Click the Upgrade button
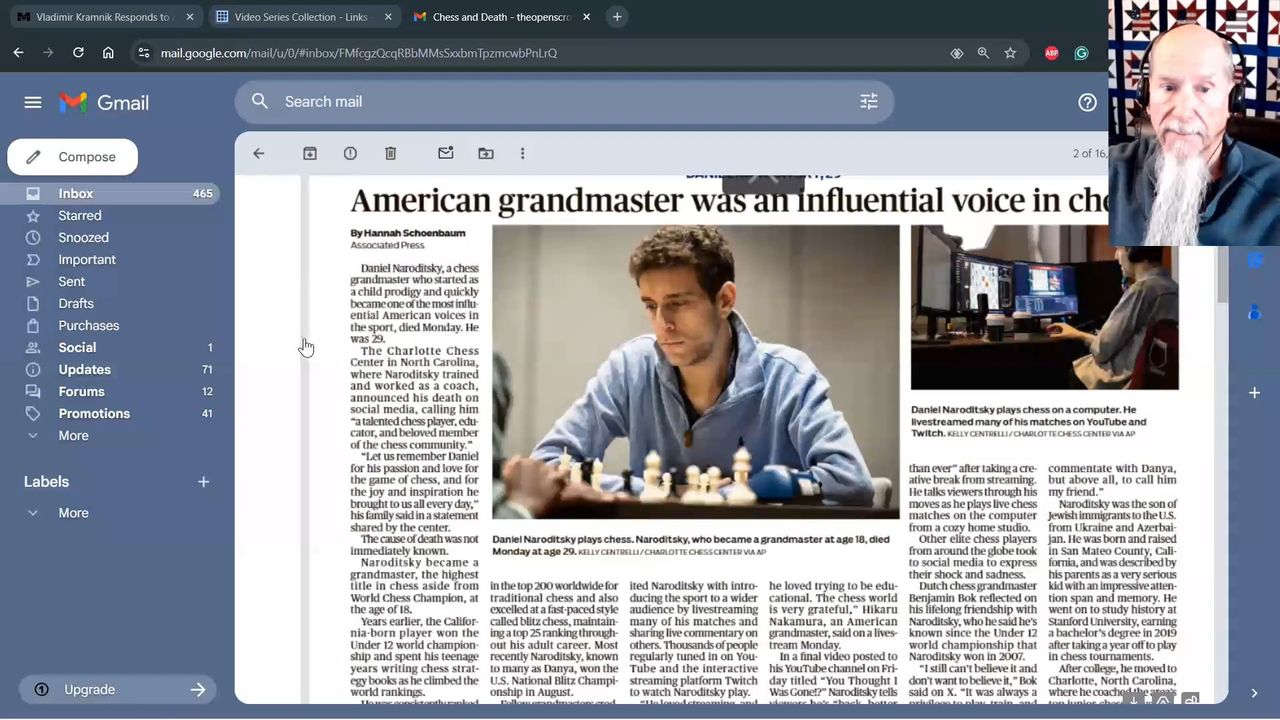Screen dimensions: 1280x720 click(119, 690)
